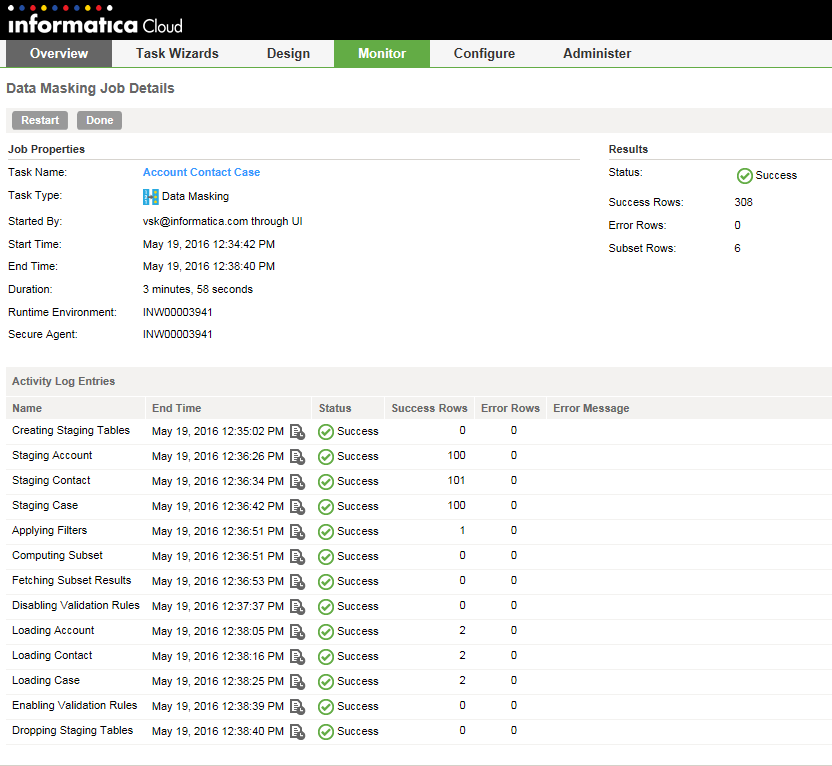The image size is (832, 766).
Task: Select the Creating Staging Tables entry name
Action: click(71, 431)
